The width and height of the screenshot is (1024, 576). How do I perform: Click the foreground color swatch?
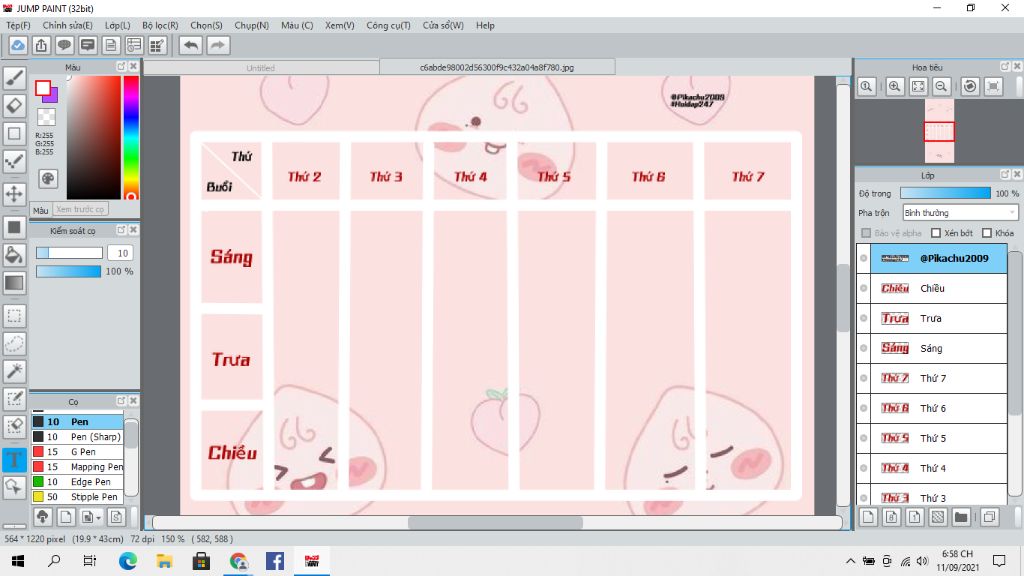(43, 88)
